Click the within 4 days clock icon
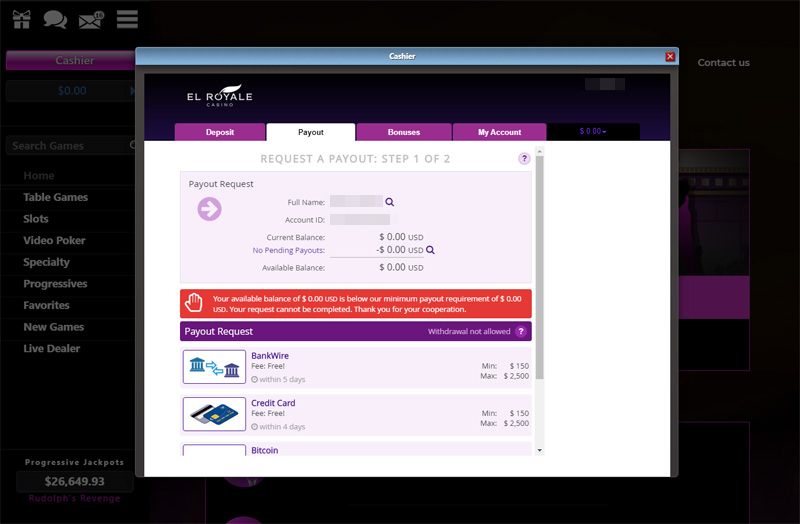This screenshot has height=524, width=800. [x=254, y=427]
